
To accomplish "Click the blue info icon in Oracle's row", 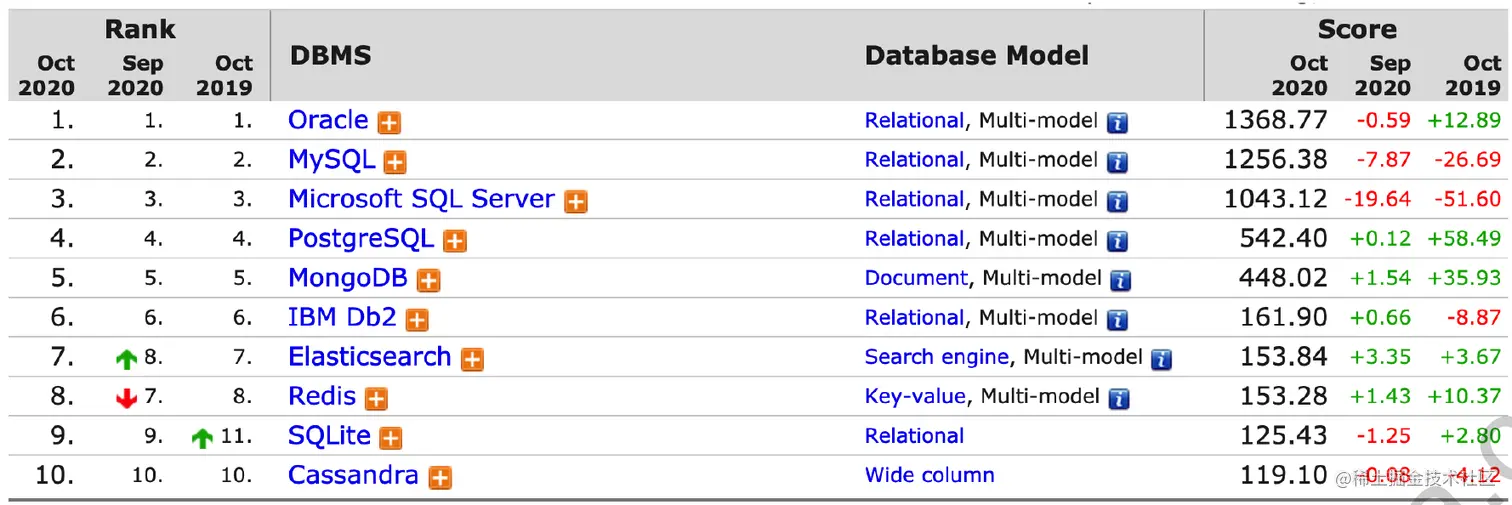I will pos(1117,123).
